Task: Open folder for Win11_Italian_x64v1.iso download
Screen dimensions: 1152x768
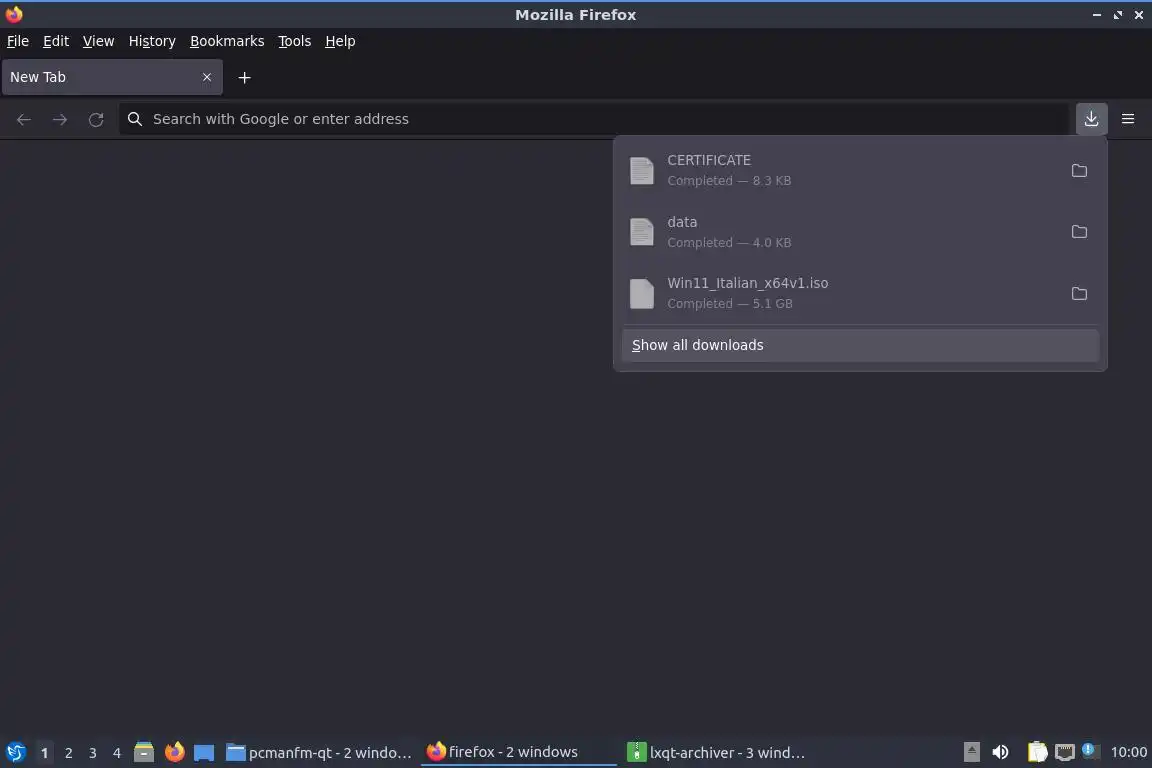Action: click(1079, 293)
